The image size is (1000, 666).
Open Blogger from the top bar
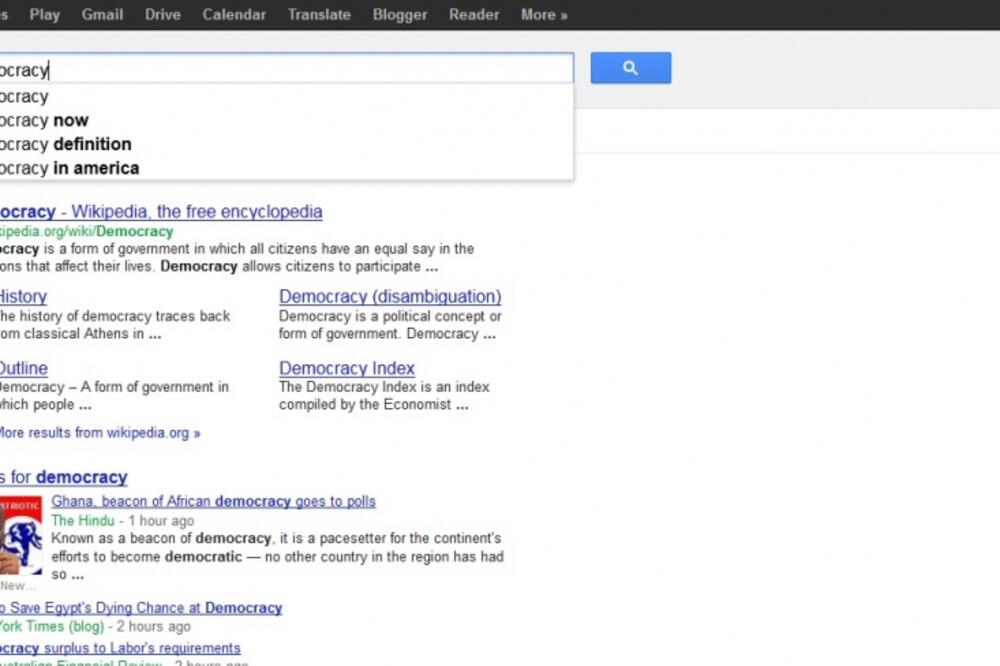click(399, 14)
